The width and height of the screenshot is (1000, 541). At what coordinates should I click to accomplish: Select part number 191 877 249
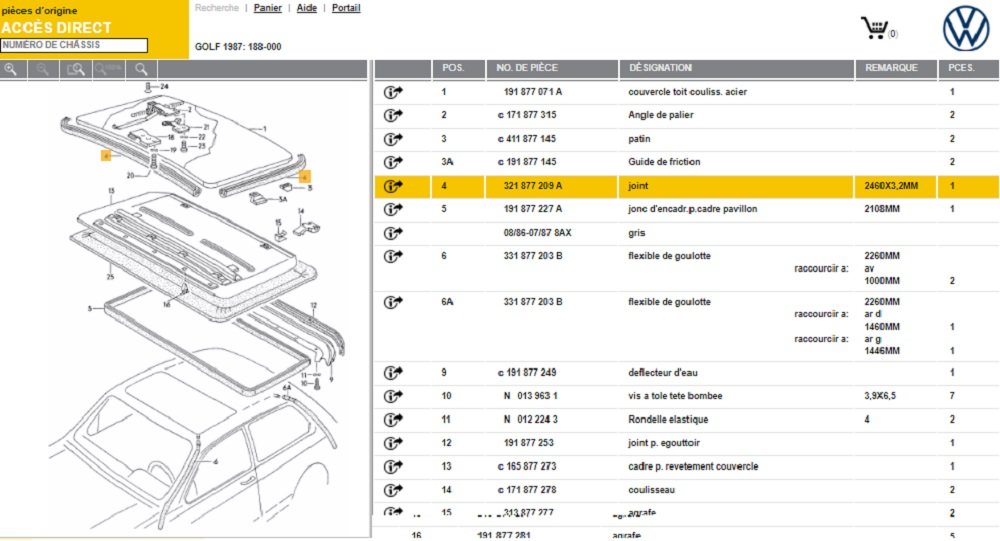pyautogui.click(x=531, y=373)
